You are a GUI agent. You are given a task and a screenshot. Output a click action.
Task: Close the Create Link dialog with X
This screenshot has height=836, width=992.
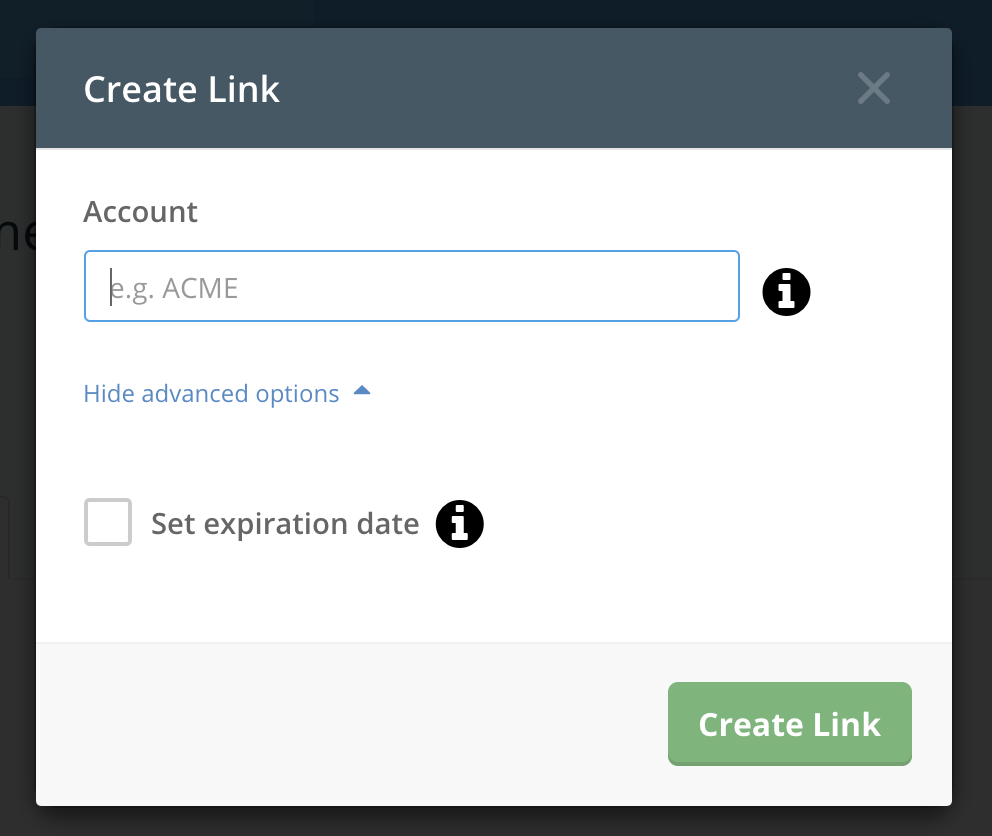coord(874,88)
